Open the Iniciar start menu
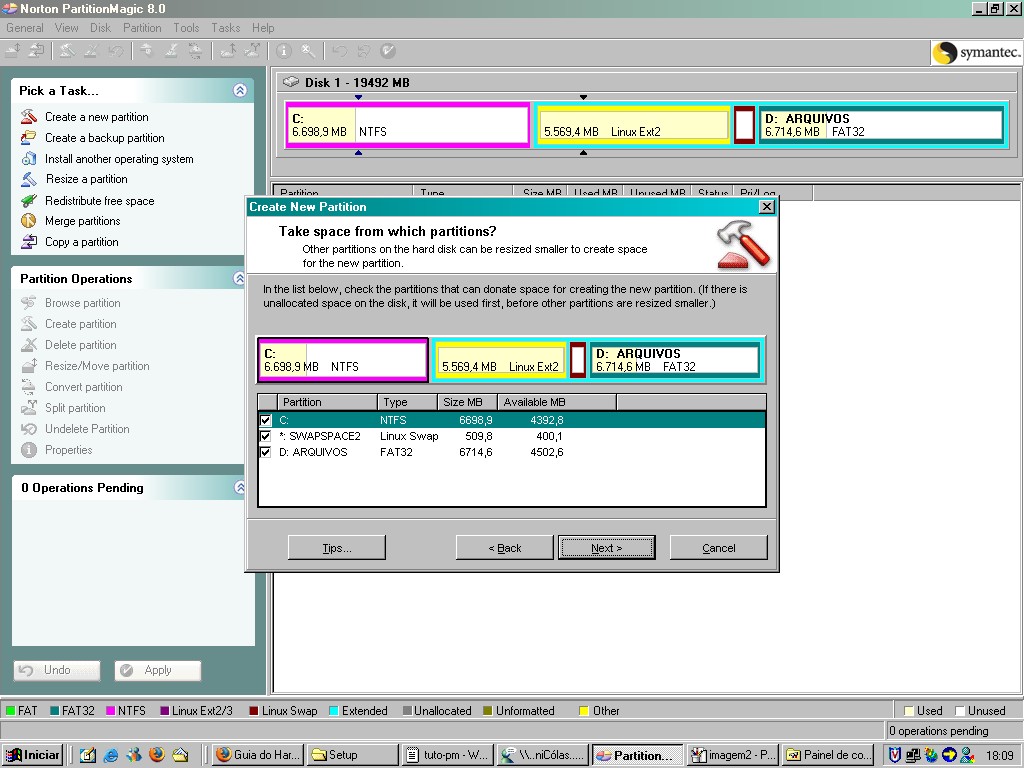The width and height of the screenshot is (1024, 768). point(34,755)
